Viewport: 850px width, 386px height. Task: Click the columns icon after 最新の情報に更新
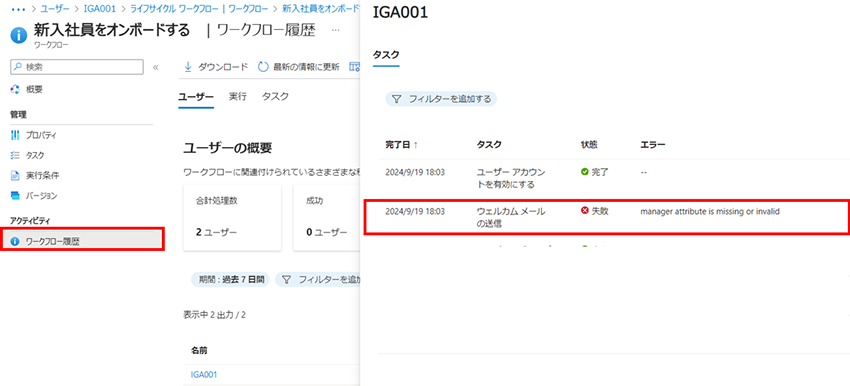point(355,67)
